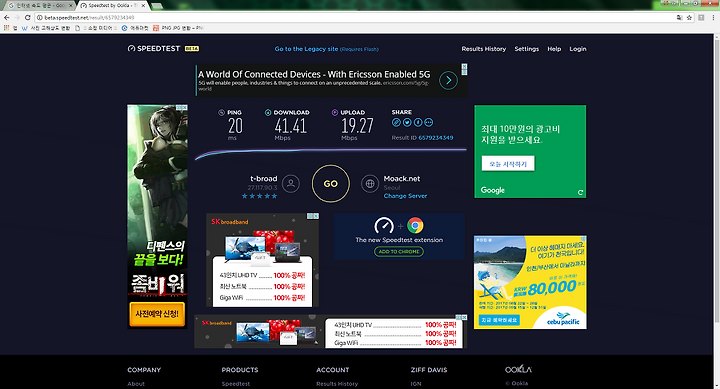The image size is (720, 389).
Task: Click the browser forward arrow
Action: click(x=17, y=17)
